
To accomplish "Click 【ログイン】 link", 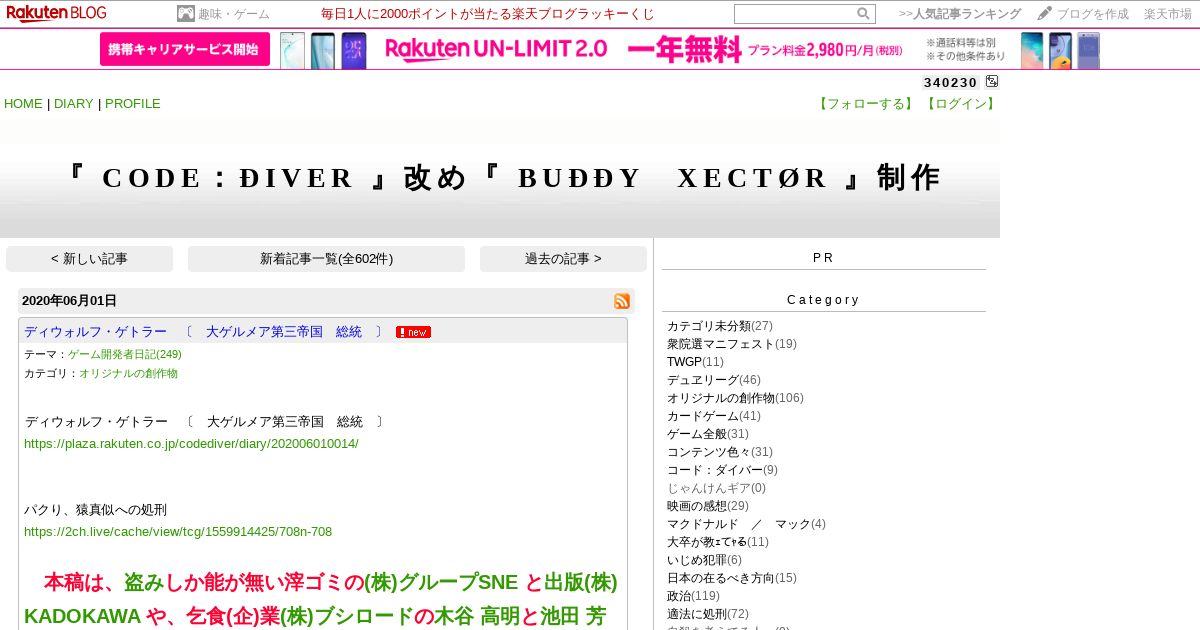I will [x=960, y=104].
